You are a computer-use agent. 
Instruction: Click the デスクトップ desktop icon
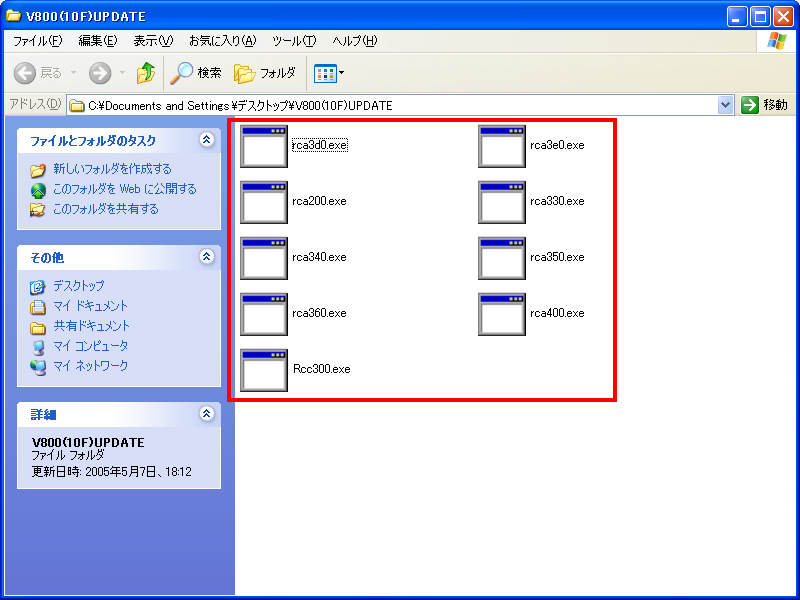37,287
